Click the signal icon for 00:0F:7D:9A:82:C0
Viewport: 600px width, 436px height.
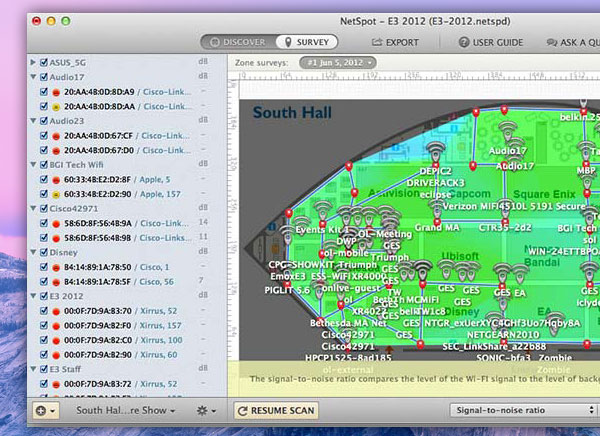tap(56, 340)
